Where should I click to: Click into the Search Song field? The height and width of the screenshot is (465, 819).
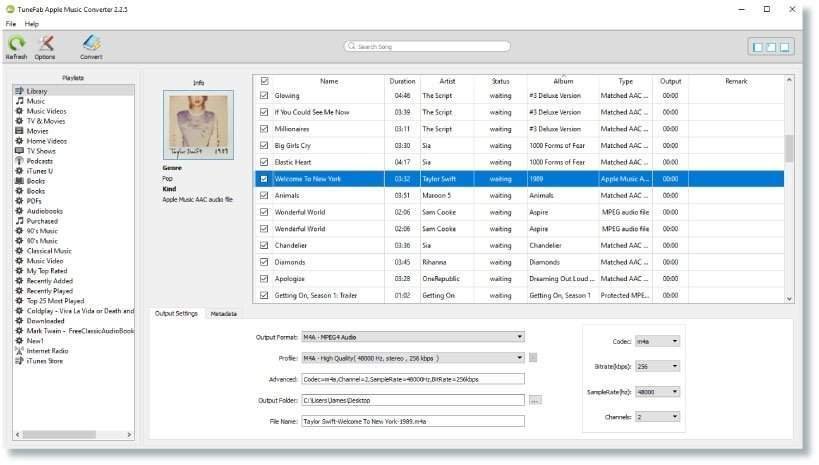click(x=427, y=46)
